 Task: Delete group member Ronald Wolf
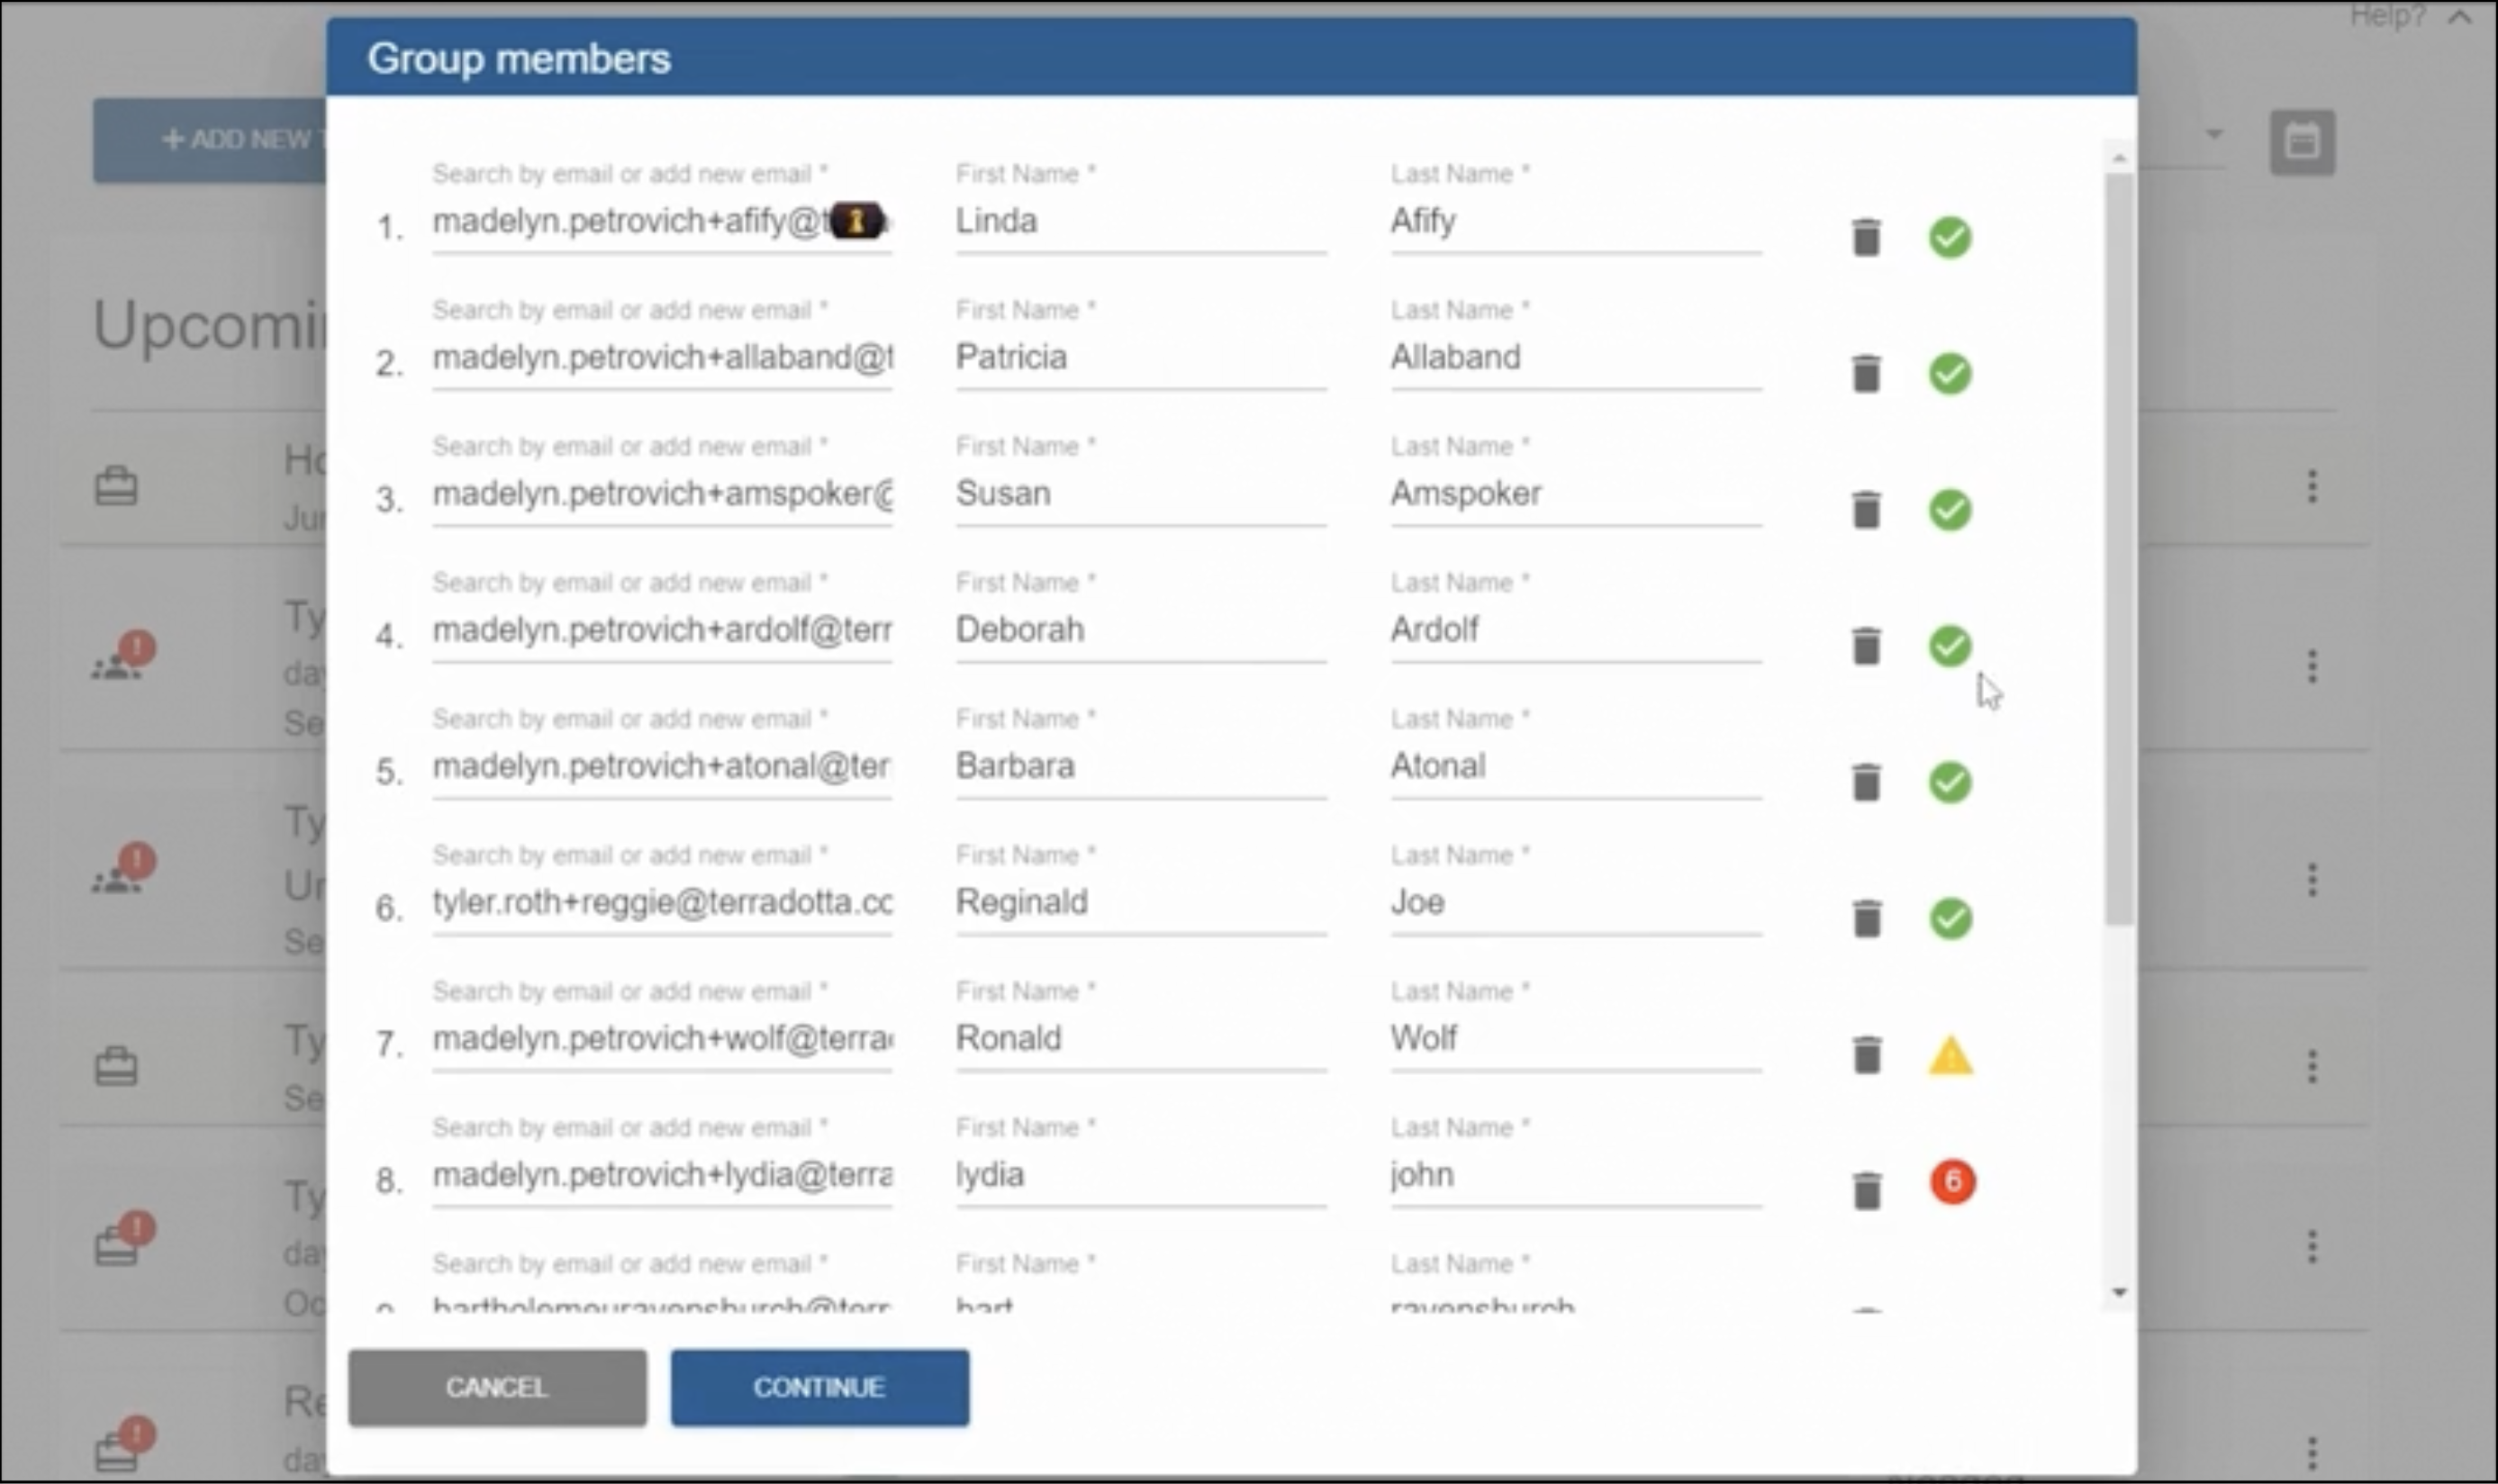[1866, 1054]
